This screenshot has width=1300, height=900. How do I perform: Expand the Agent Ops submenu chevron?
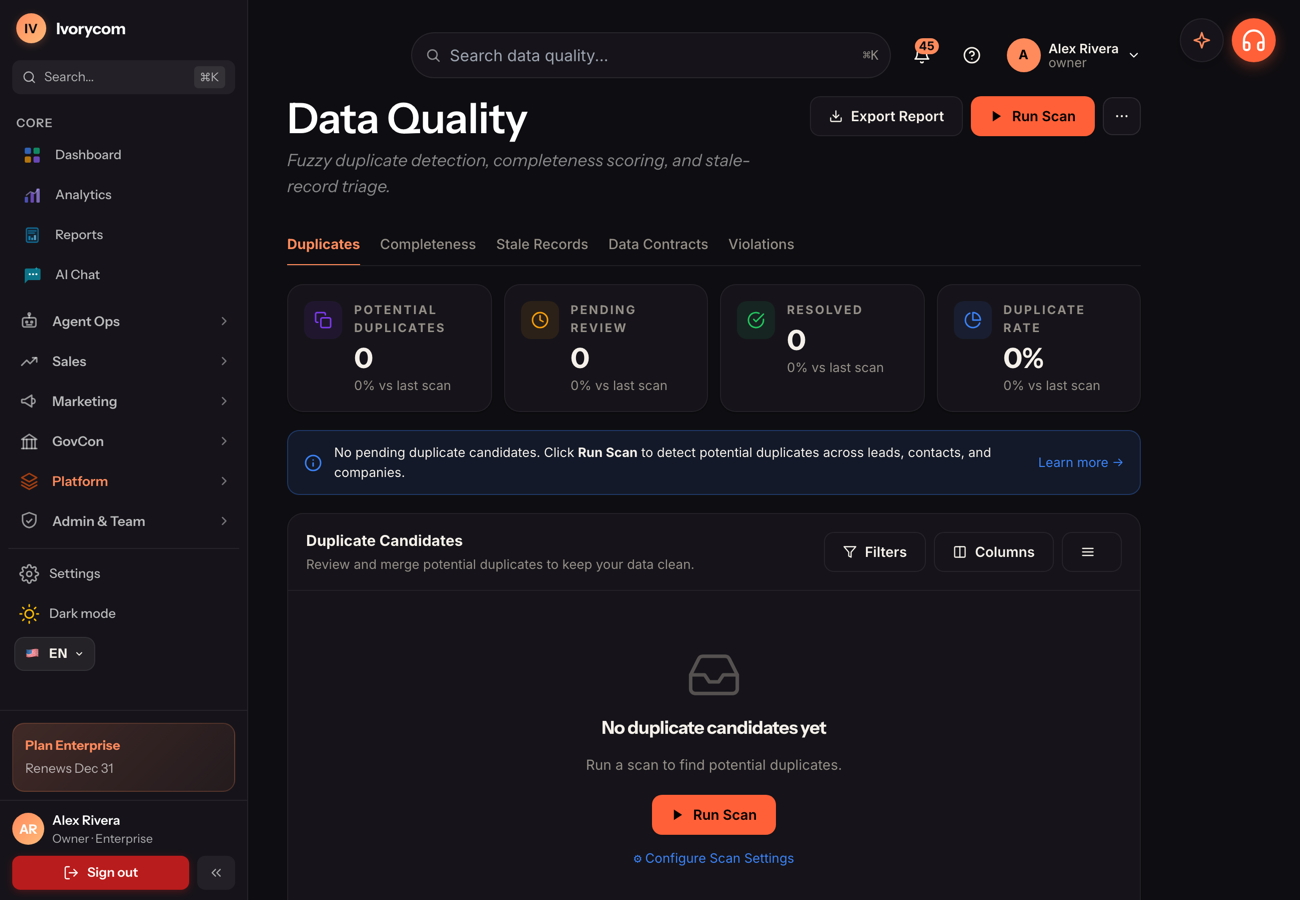point(224,321)
